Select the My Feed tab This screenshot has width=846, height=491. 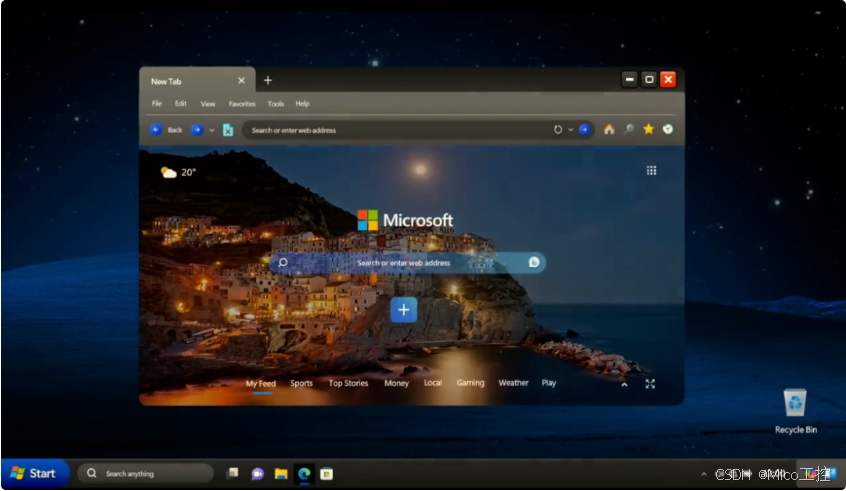click(x=261, y=384)
